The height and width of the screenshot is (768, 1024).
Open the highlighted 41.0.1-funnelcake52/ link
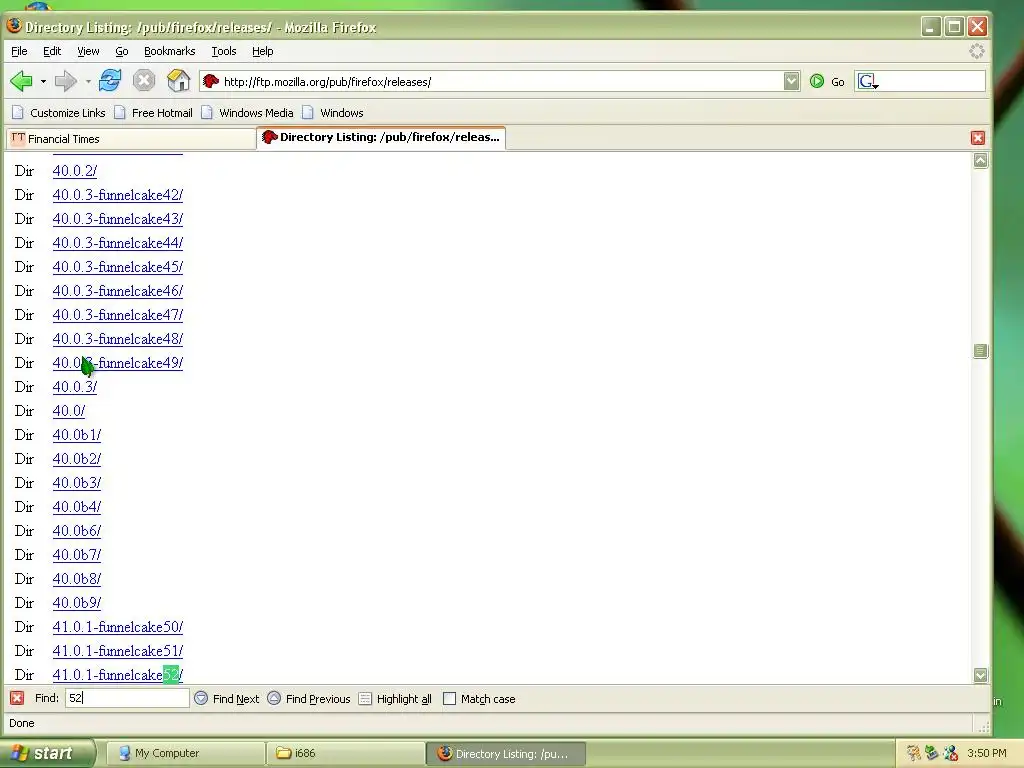[118, 675]
